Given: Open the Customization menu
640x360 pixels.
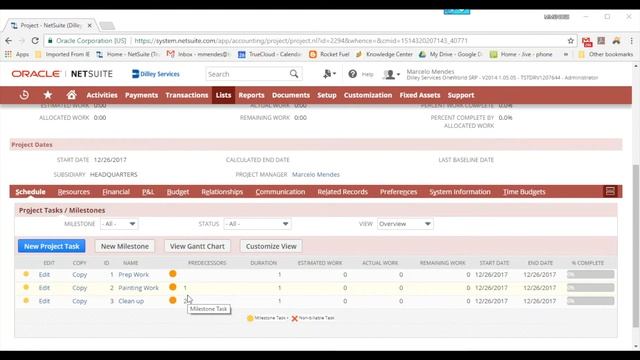Looking at the screenshot, I should tap(368, 95).
